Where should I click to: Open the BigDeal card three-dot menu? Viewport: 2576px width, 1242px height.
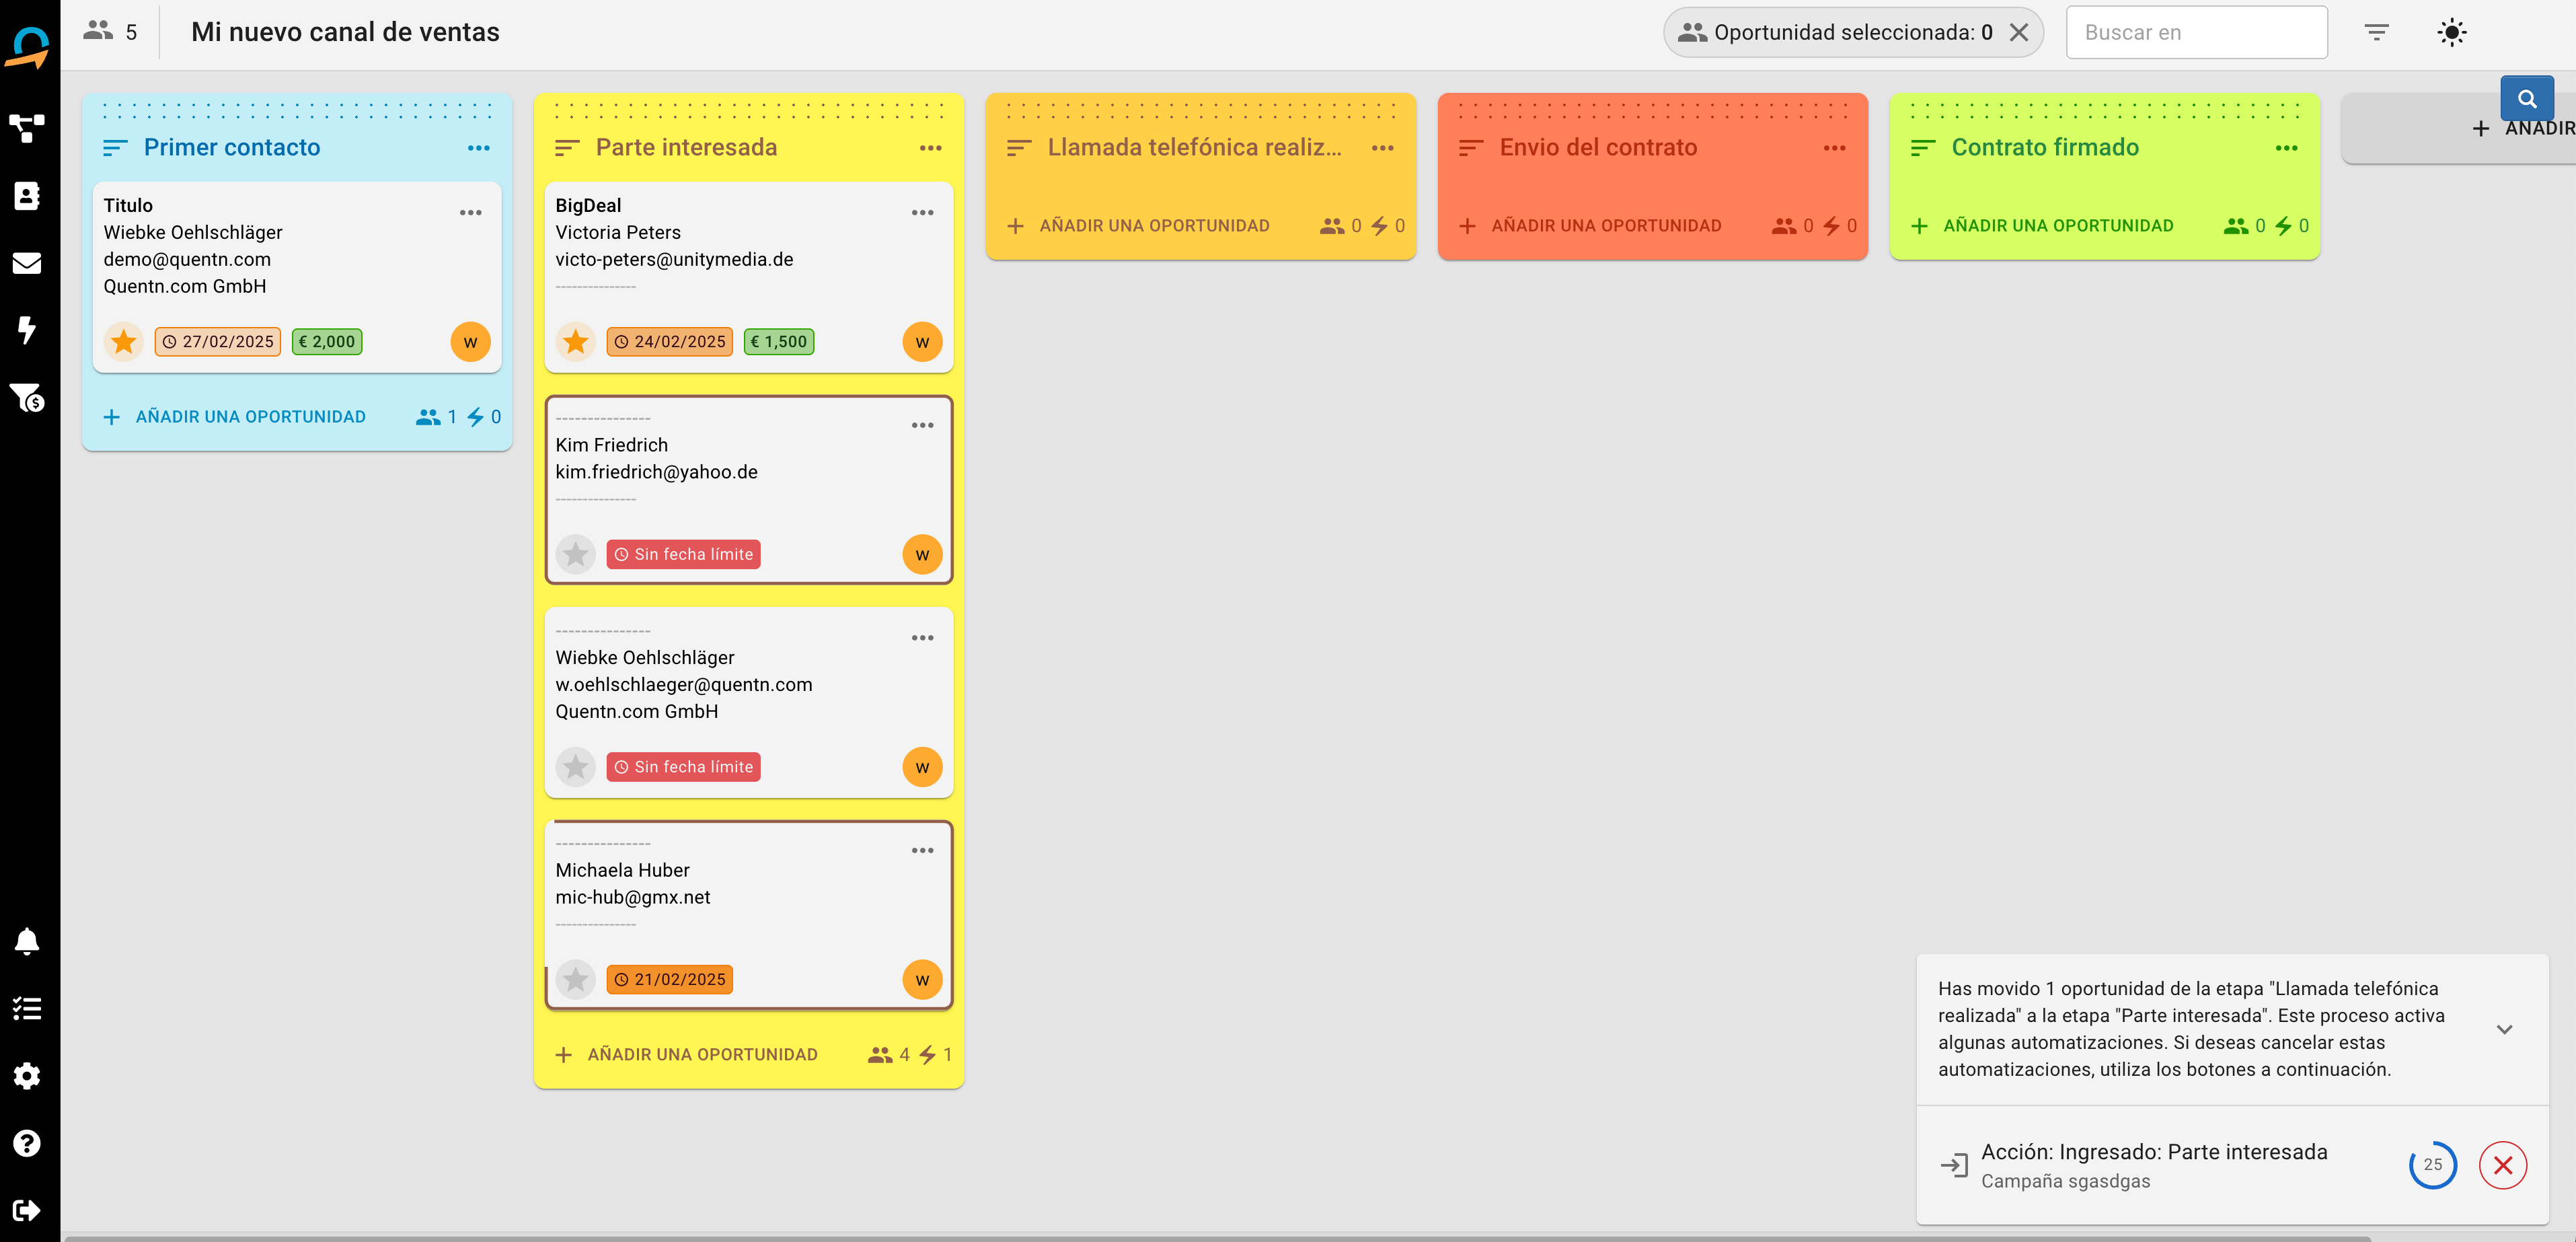coord(923,213)
